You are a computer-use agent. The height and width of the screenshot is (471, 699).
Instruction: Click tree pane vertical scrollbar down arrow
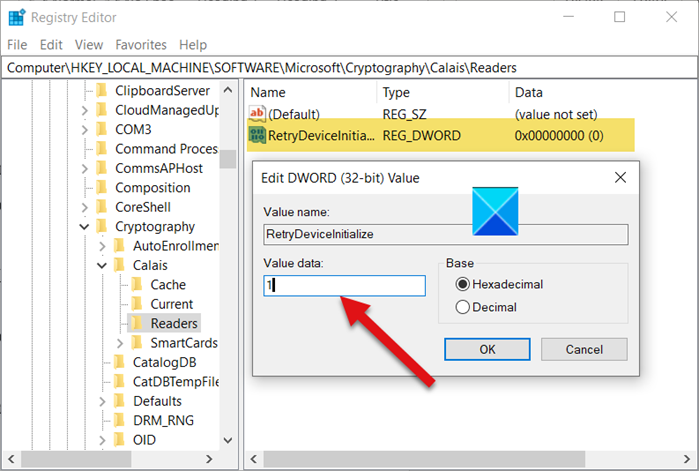[x=228, y=440]
